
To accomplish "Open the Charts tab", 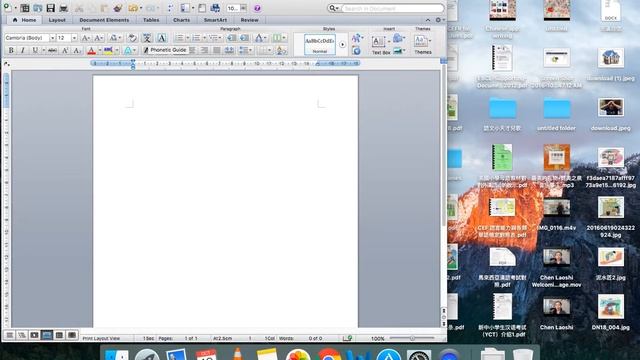I will tap(181, 20).
